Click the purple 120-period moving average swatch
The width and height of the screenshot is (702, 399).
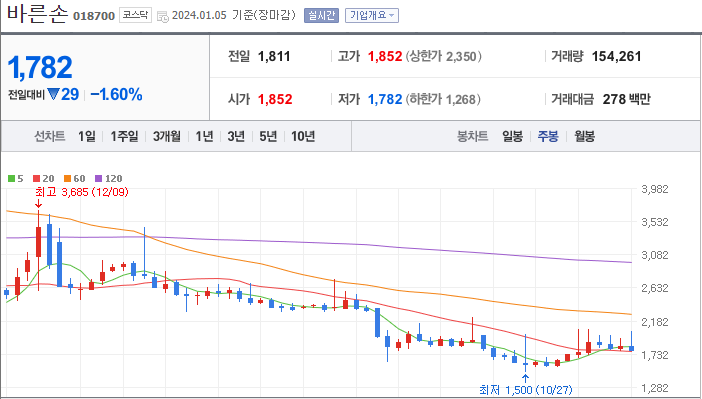click(x=98, y=179)
